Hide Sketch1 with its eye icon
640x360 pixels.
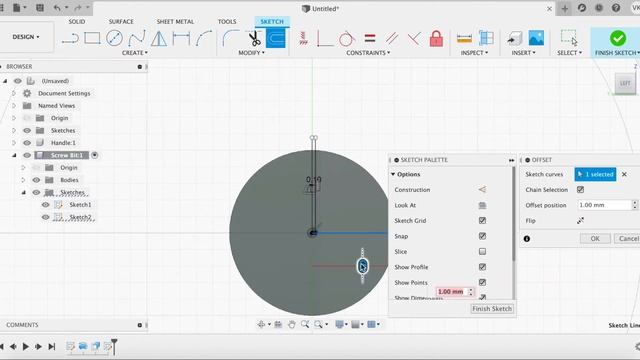point(45,205)
